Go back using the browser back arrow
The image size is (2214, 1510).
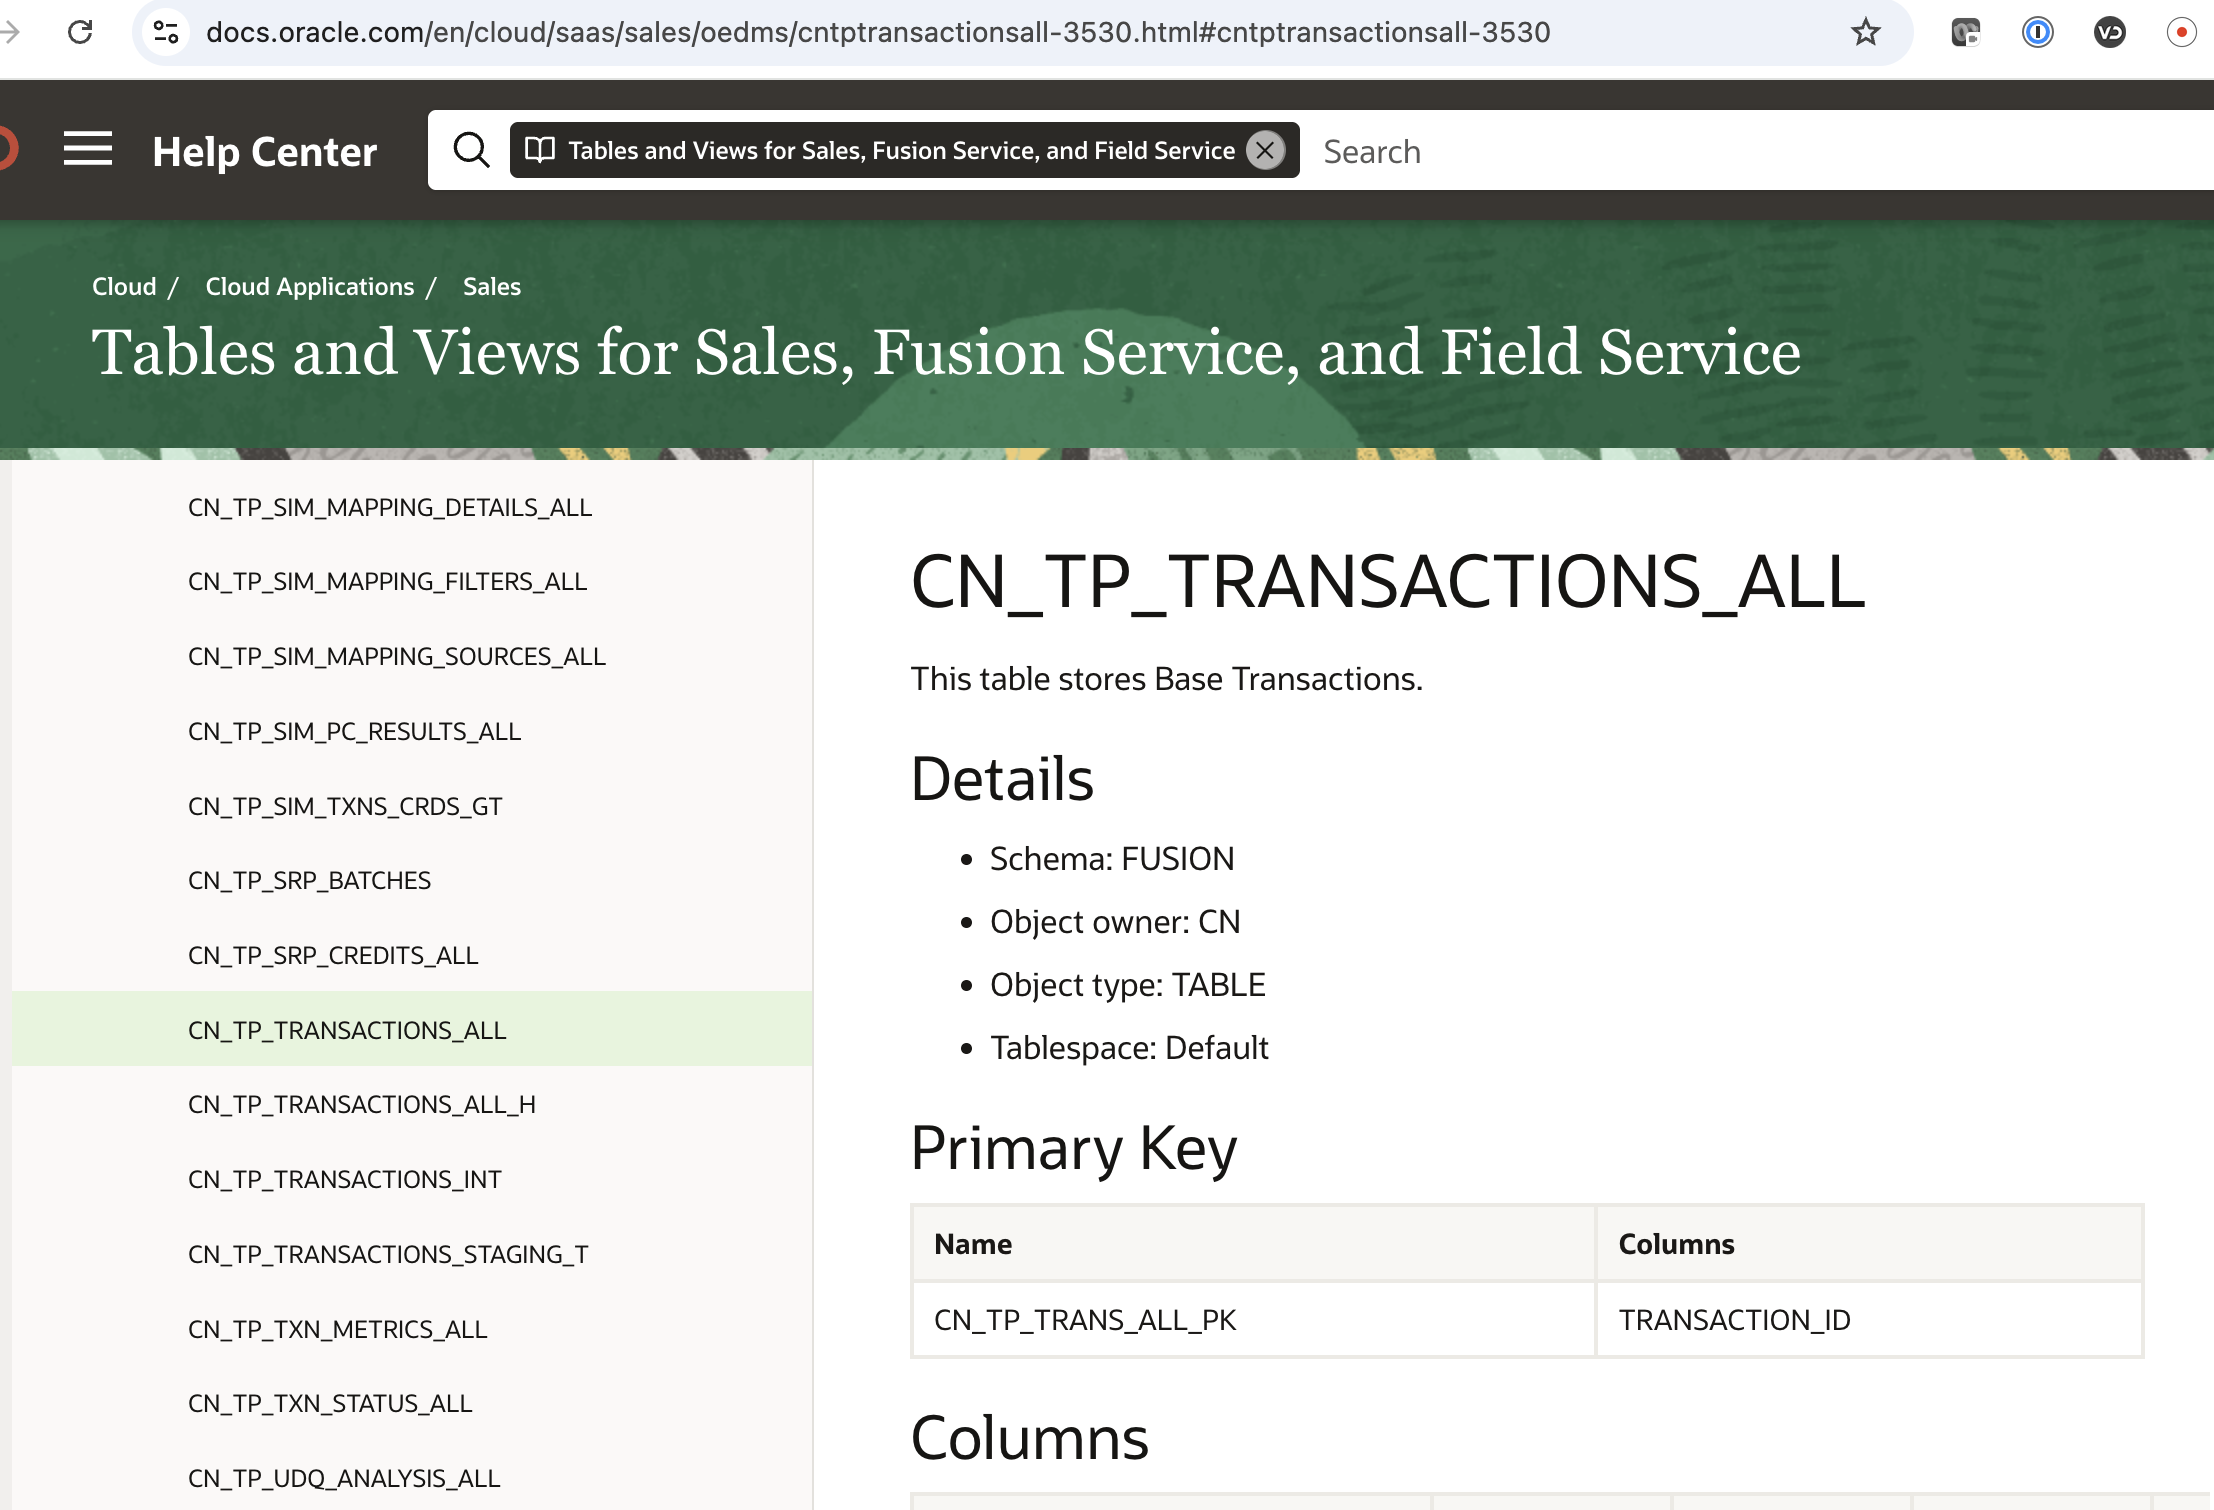(x=10, y=32)
